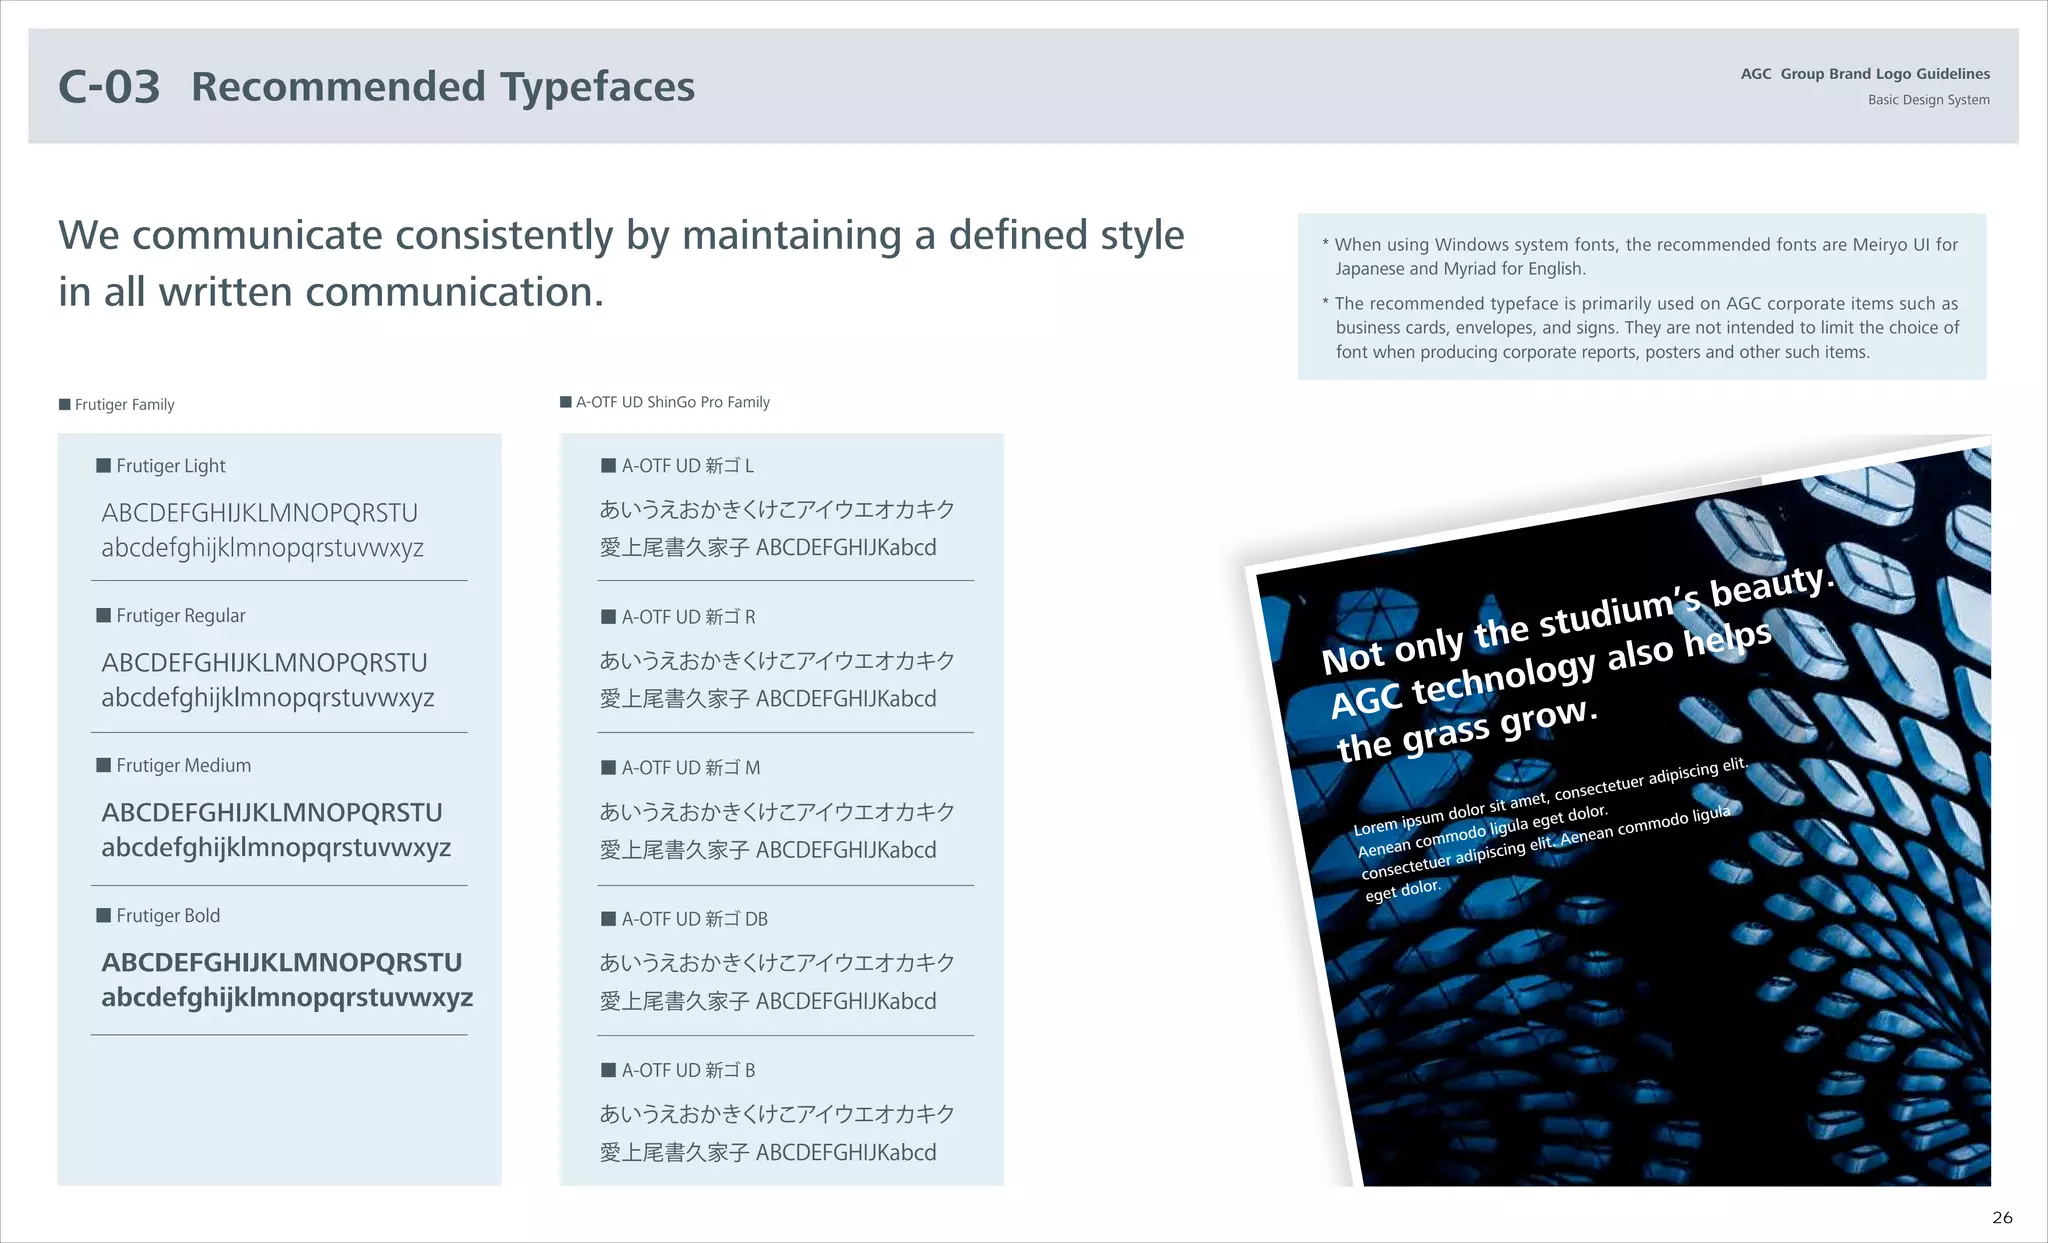Click the page number 26

click(x=2002, y=1218)
